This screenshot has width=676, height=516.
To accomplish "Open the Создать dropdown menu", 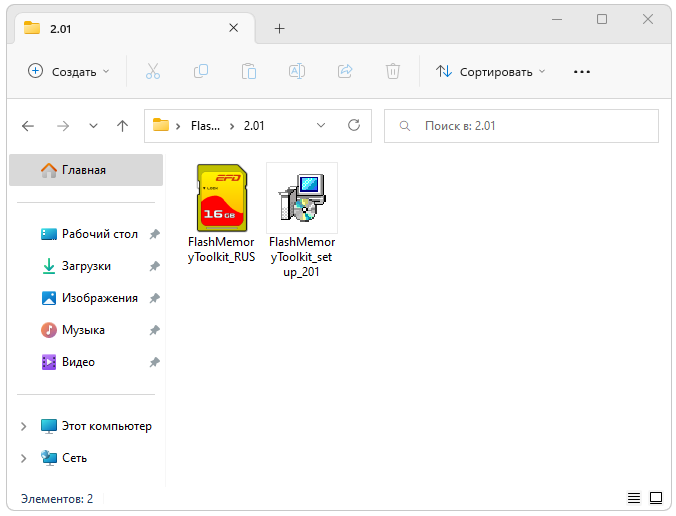I will click(68, 71).
